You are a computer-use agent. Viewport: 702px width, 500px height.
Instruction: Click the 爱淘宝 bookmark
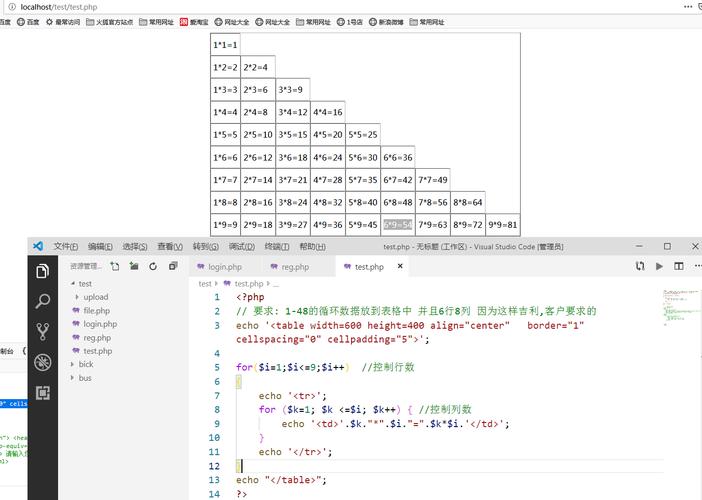194,22
